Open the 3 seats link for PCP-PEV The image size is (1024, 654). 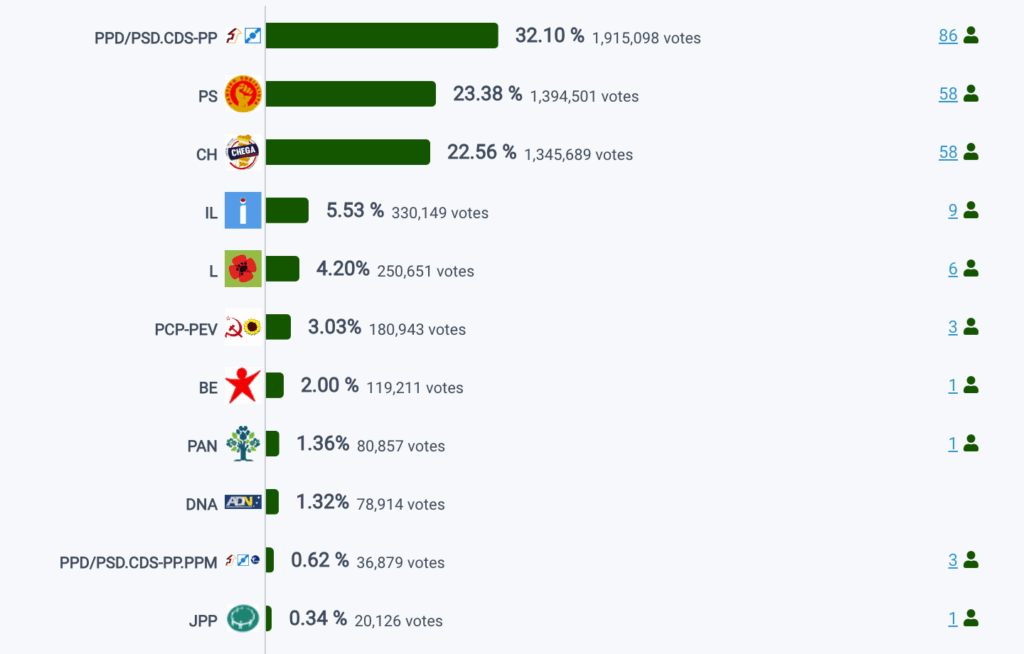coord(953,327)
